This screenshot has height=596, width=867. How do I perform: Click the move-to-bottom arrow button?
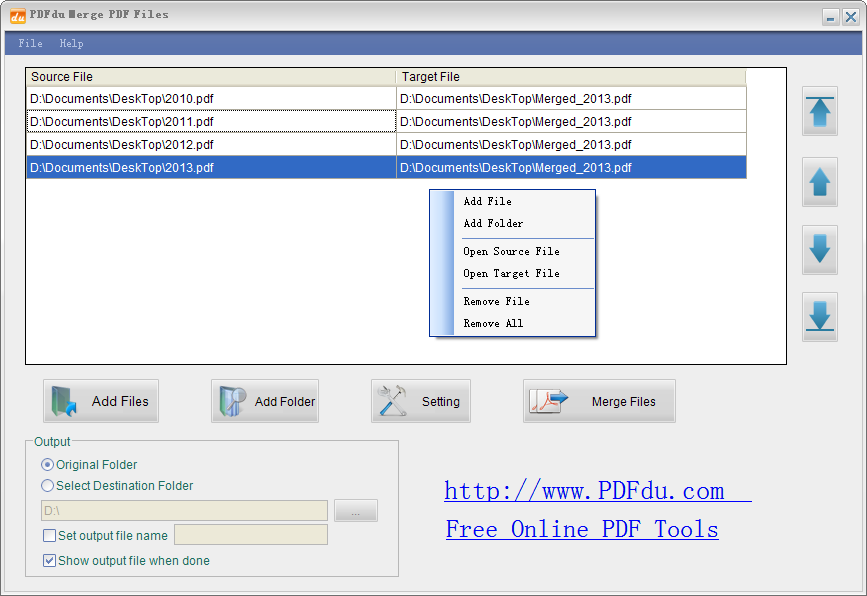coord(819,317)
